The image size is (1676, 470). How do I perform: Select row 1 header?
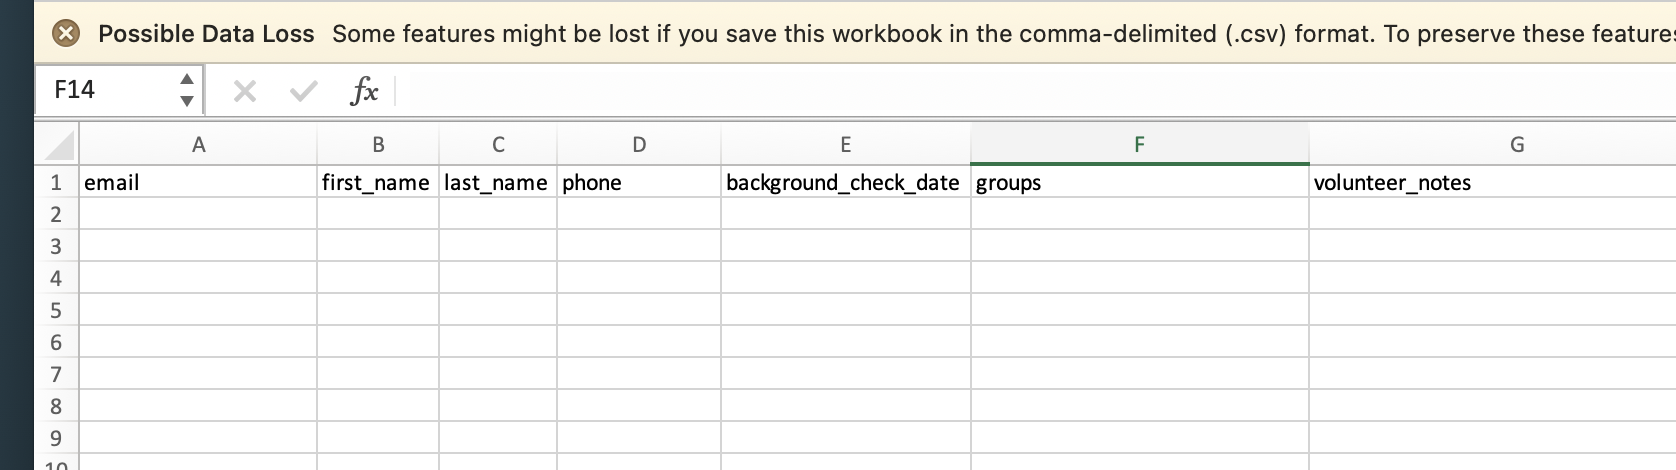click(56, 182)
